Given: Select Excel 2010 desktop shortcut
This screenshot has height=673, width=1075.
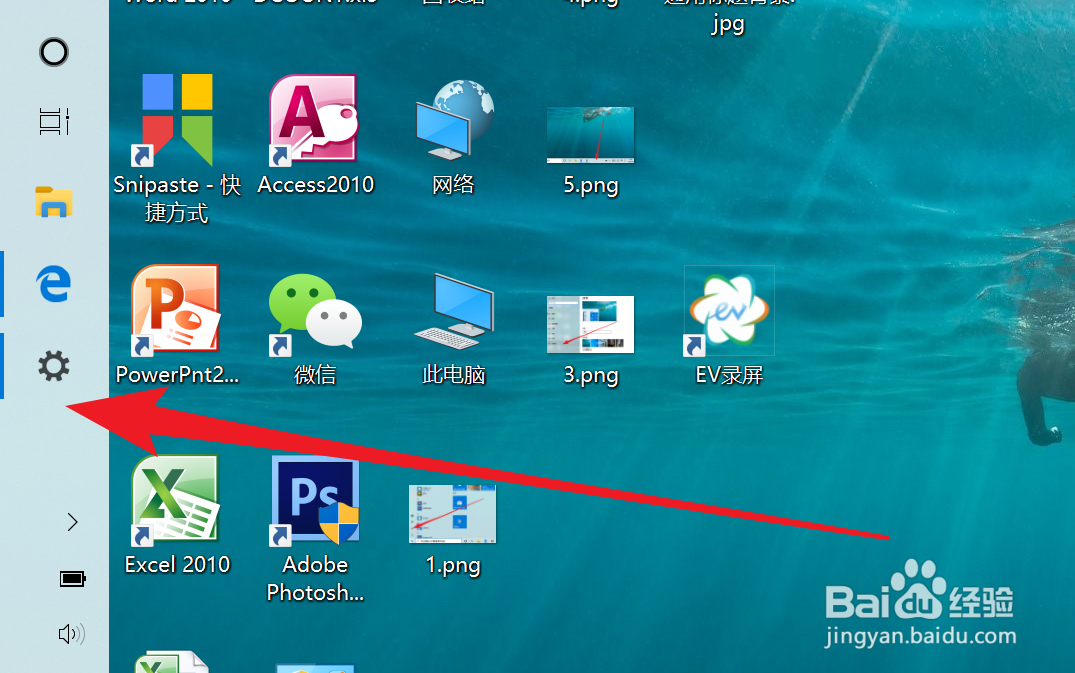Looking at the screenshot, I should (x=176, y=501).
